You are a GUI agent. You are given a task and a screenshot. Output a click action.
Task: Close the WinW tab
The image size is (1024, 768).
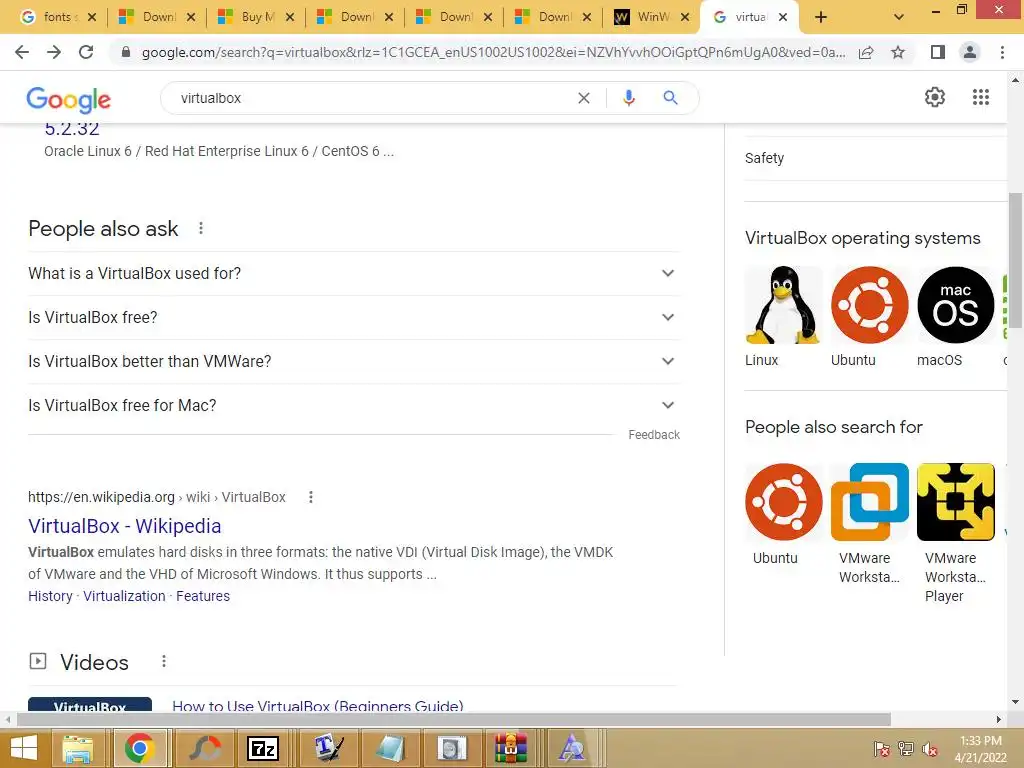pos(685,18)
